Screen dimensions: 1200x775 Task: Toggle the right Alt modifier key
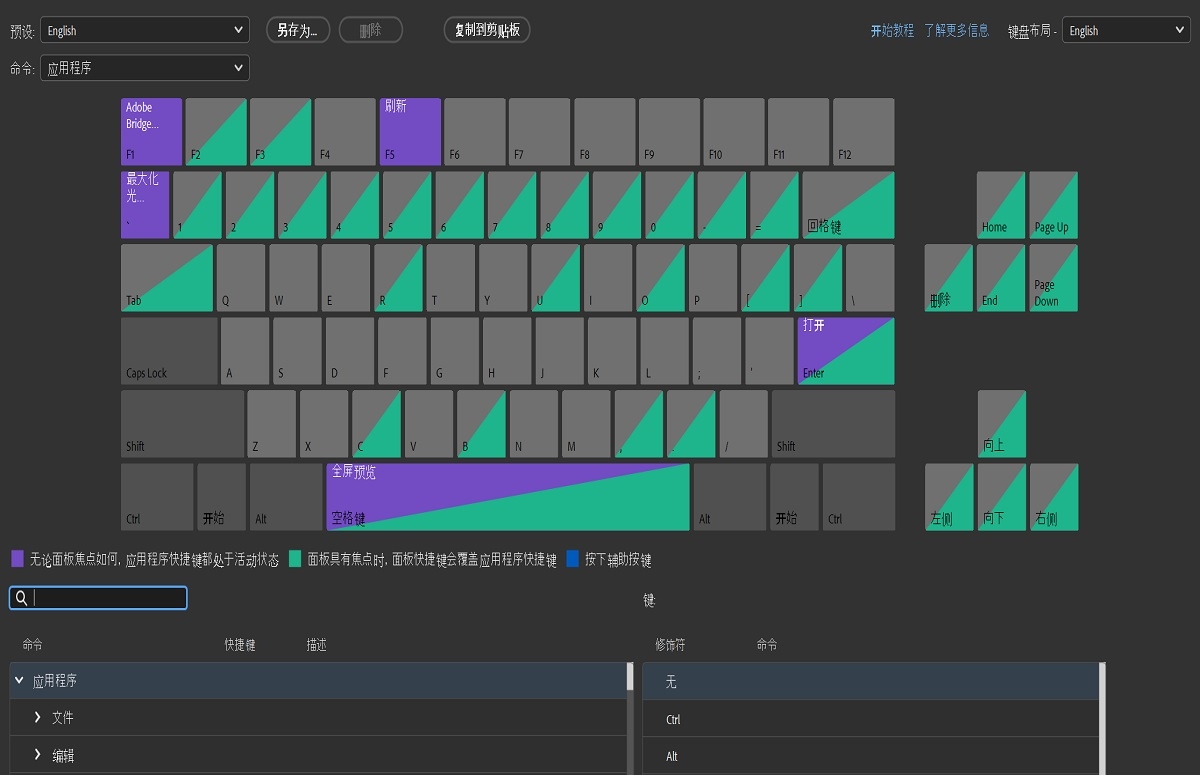point(730,497)
